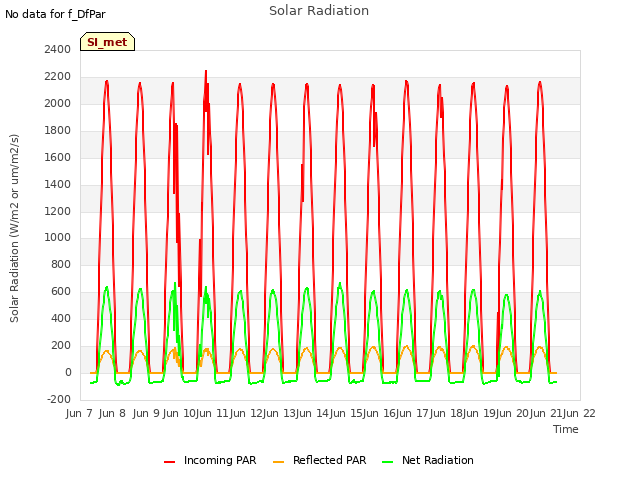Screen dimensions: 640x480
Task: Click the 1400 y-axis tick label
Action: [x=58, y=184]
